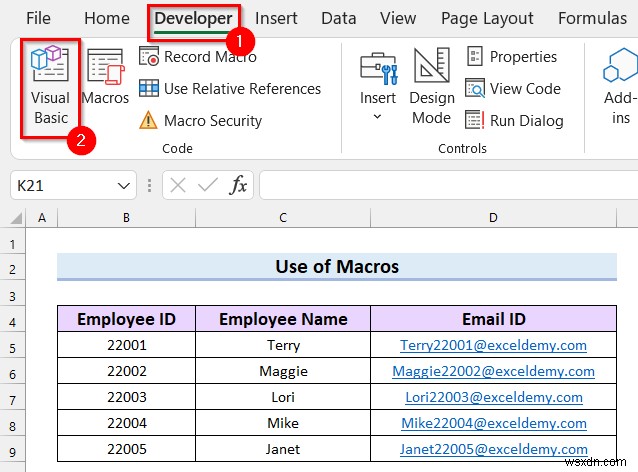The height and width of the screenshot is (472, 638).
Task: Click inside the formula bar
Action: 448,186
